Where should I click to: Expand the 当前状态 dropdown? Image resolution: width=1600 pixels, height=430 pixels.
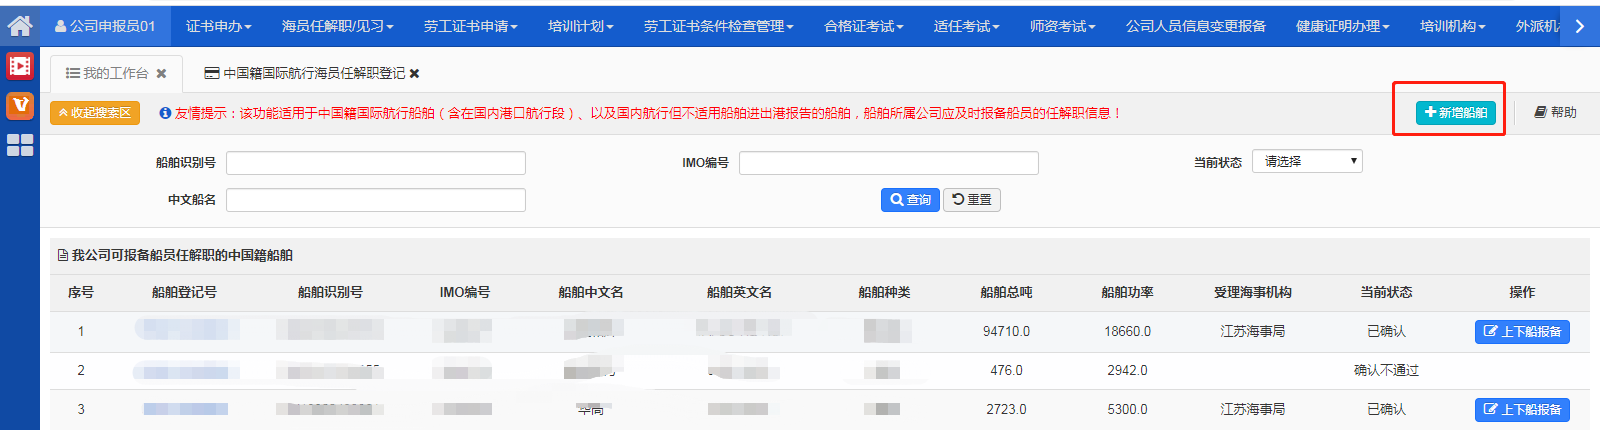[x=1307, y=162]
